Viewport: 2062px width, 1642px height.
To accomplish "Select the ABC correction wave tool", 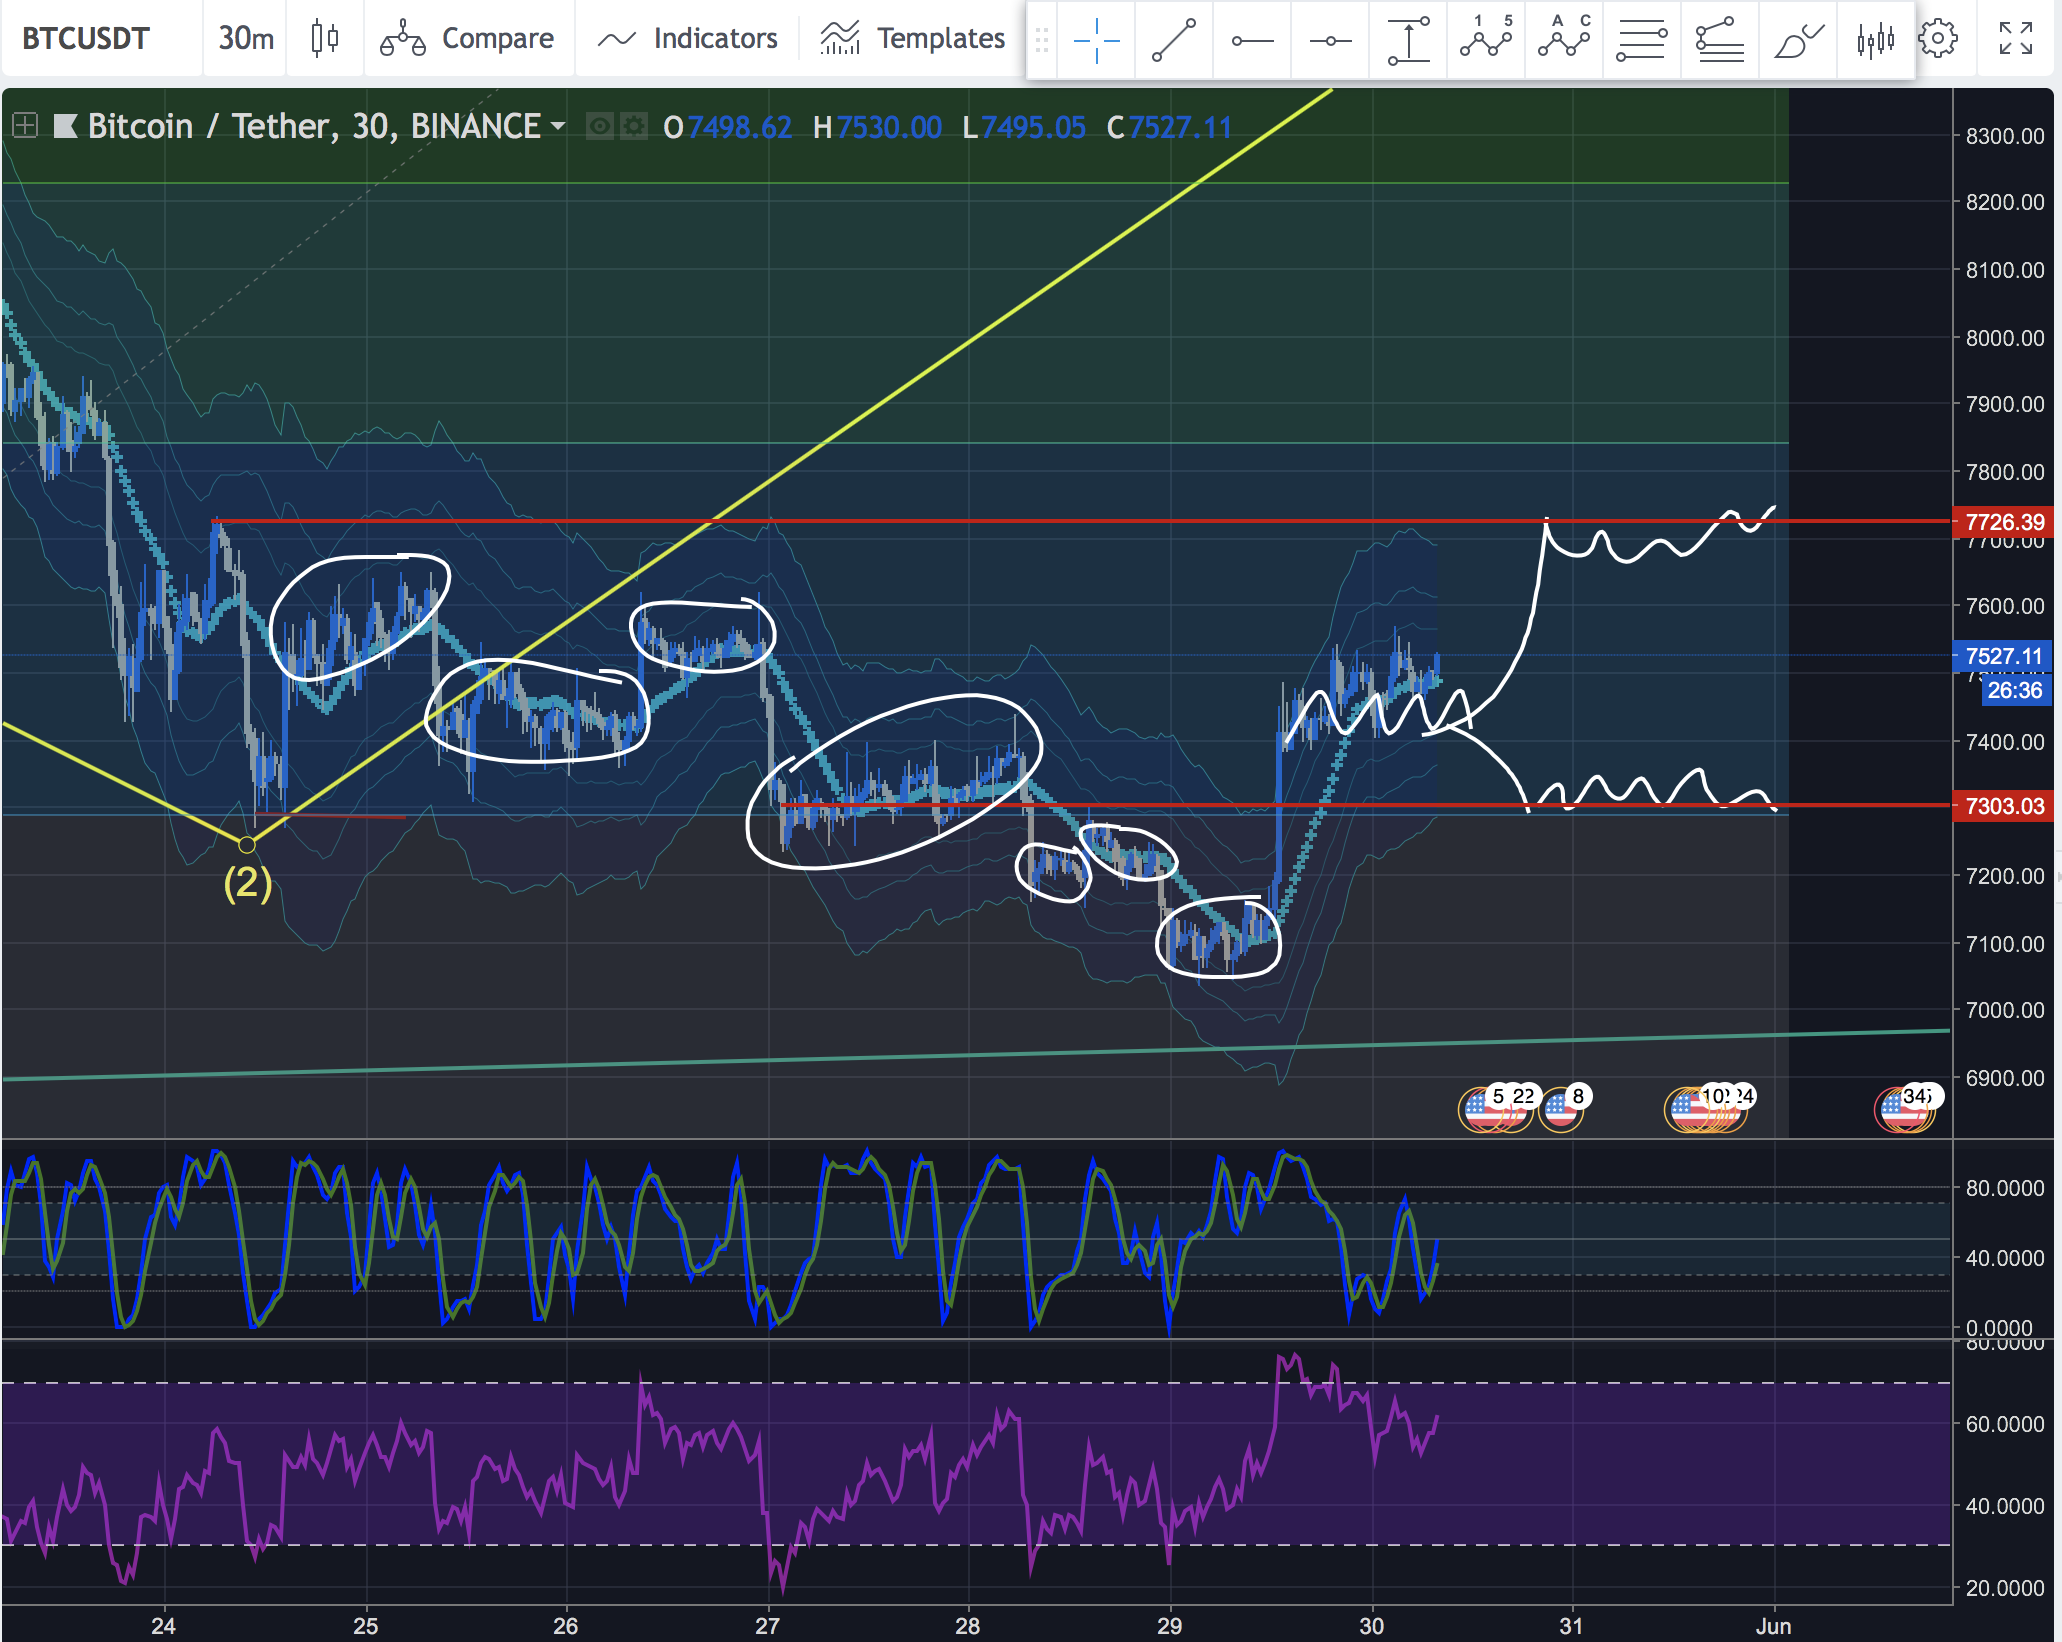I will pos(1564,40).
